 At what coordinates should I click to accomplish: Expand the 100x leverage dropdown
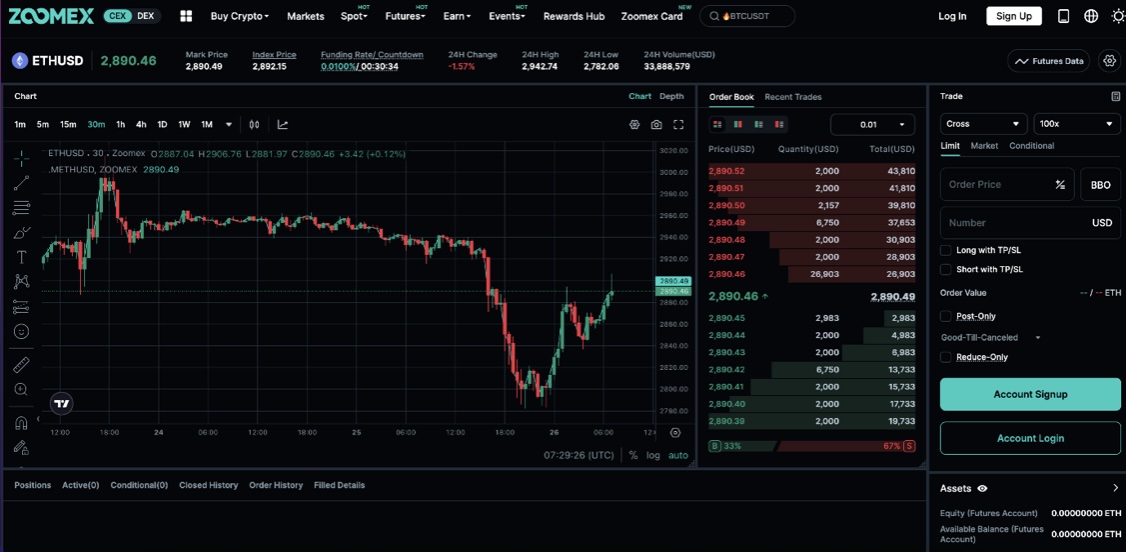pyautogui.click(x=1076, y=124)
